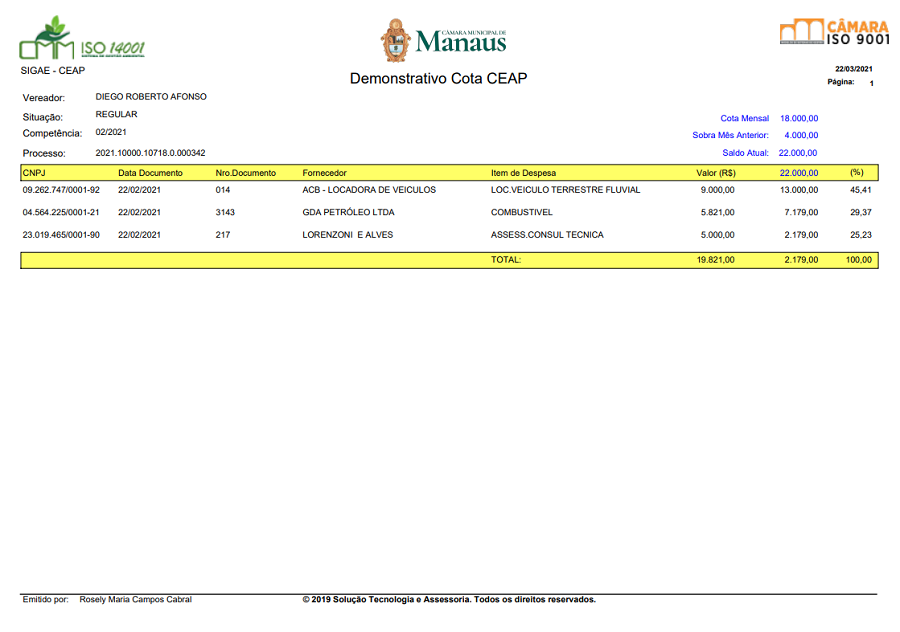Select the process number 2021.10000.10718.0.000342

pyautogui.click(x=150, y=153)
